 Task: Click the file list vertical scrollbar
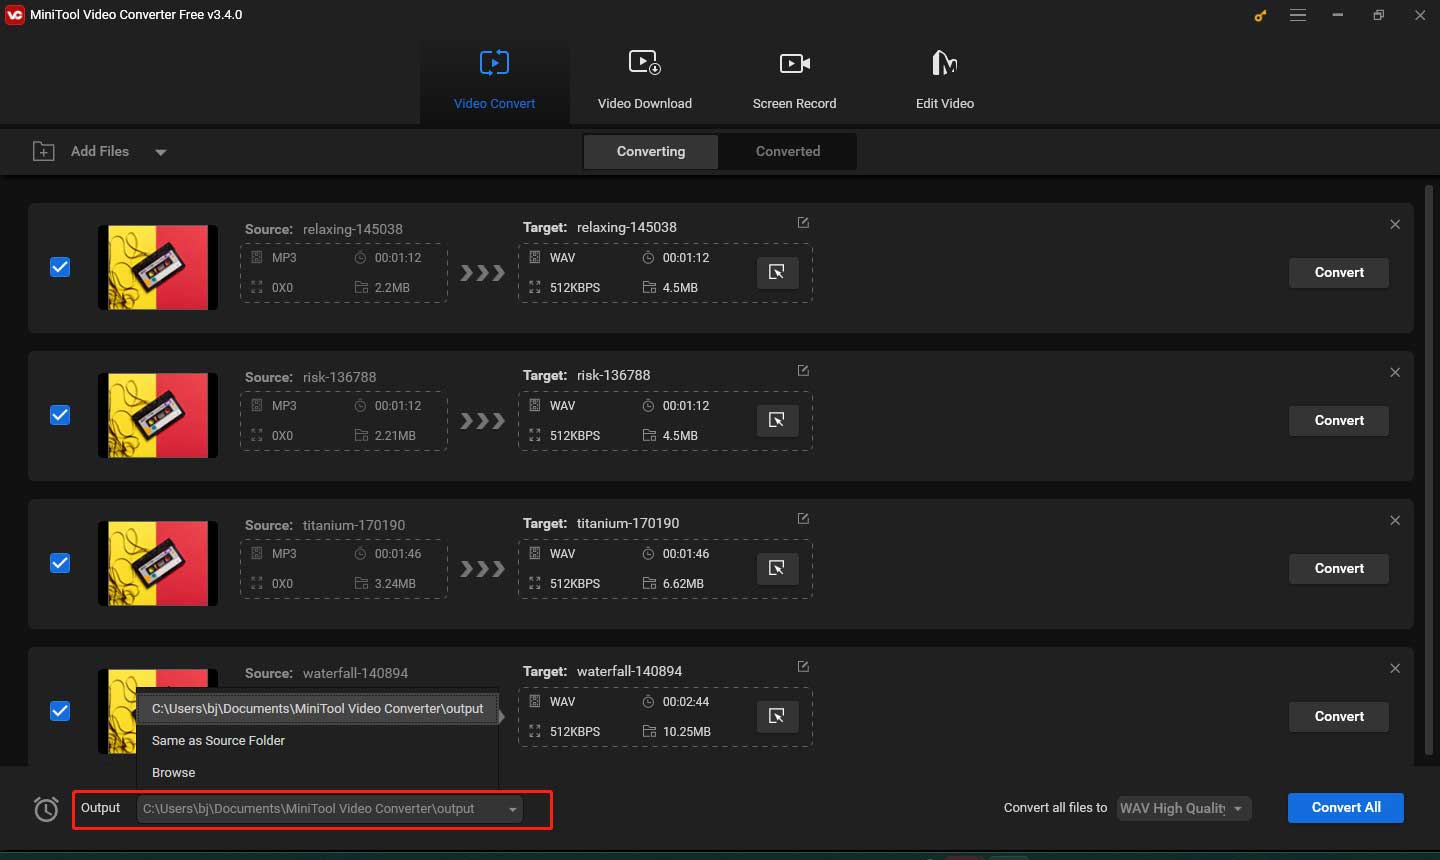(x=1429, y=470)
